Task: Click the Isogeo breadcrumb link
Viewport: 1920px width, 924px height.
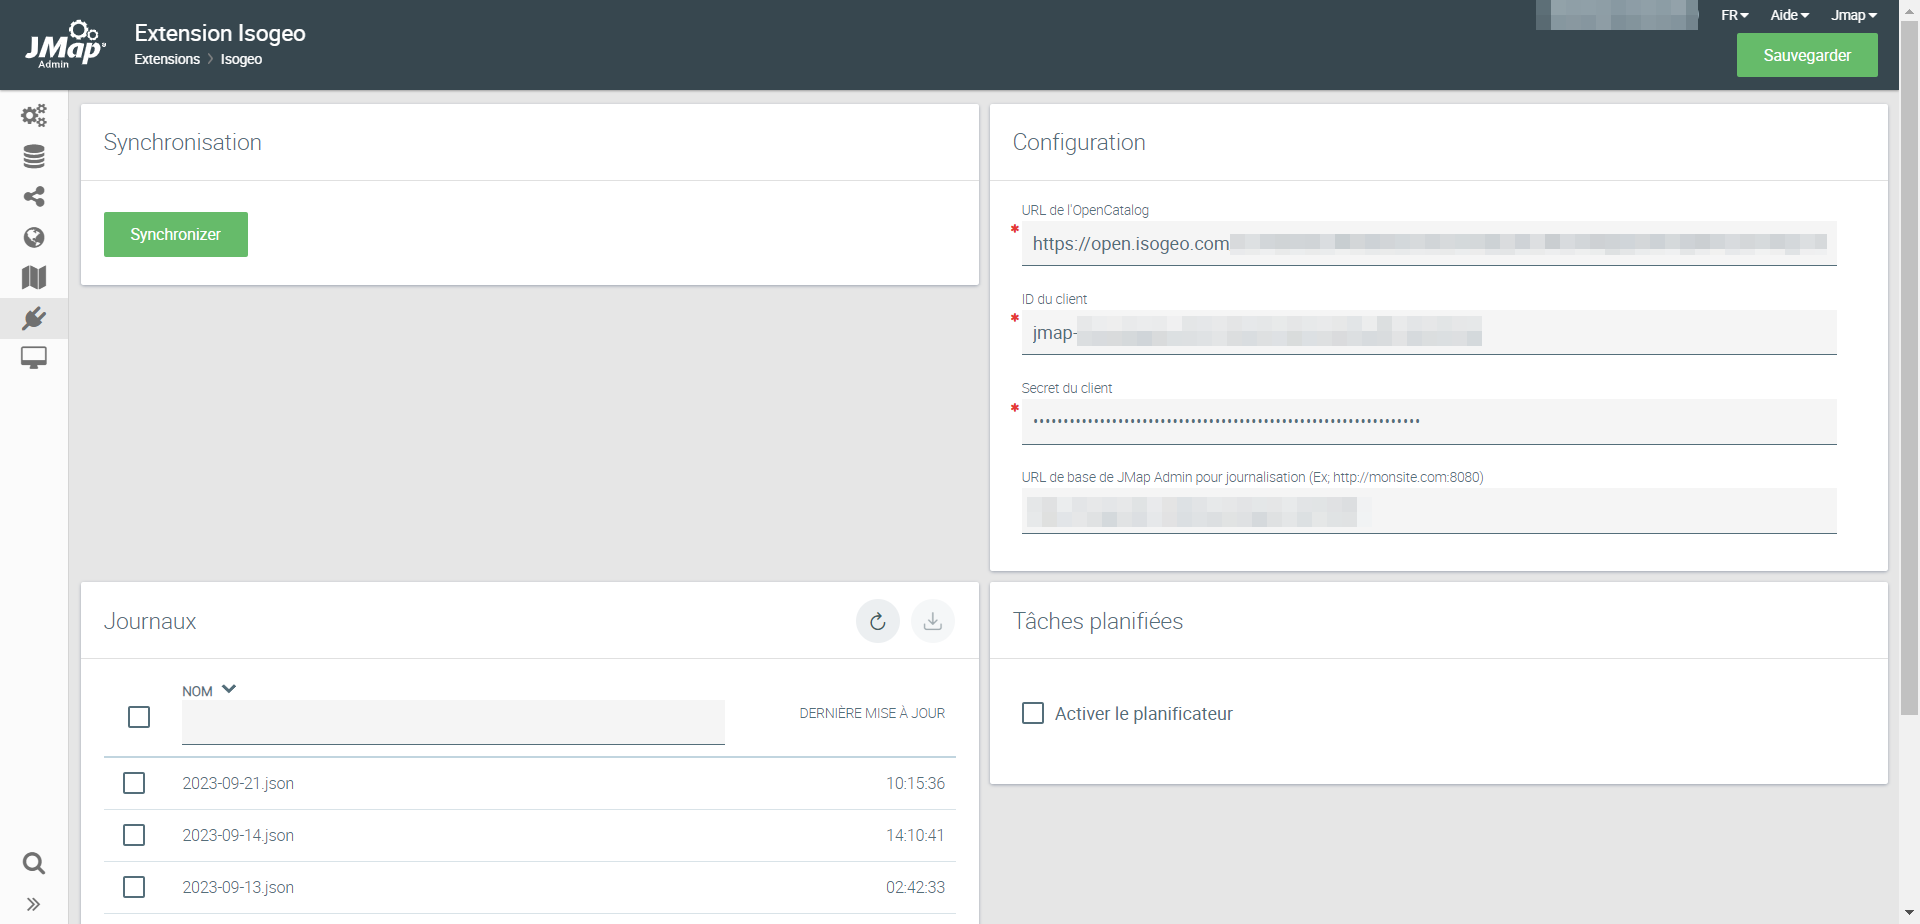Action: click(241, 59)
